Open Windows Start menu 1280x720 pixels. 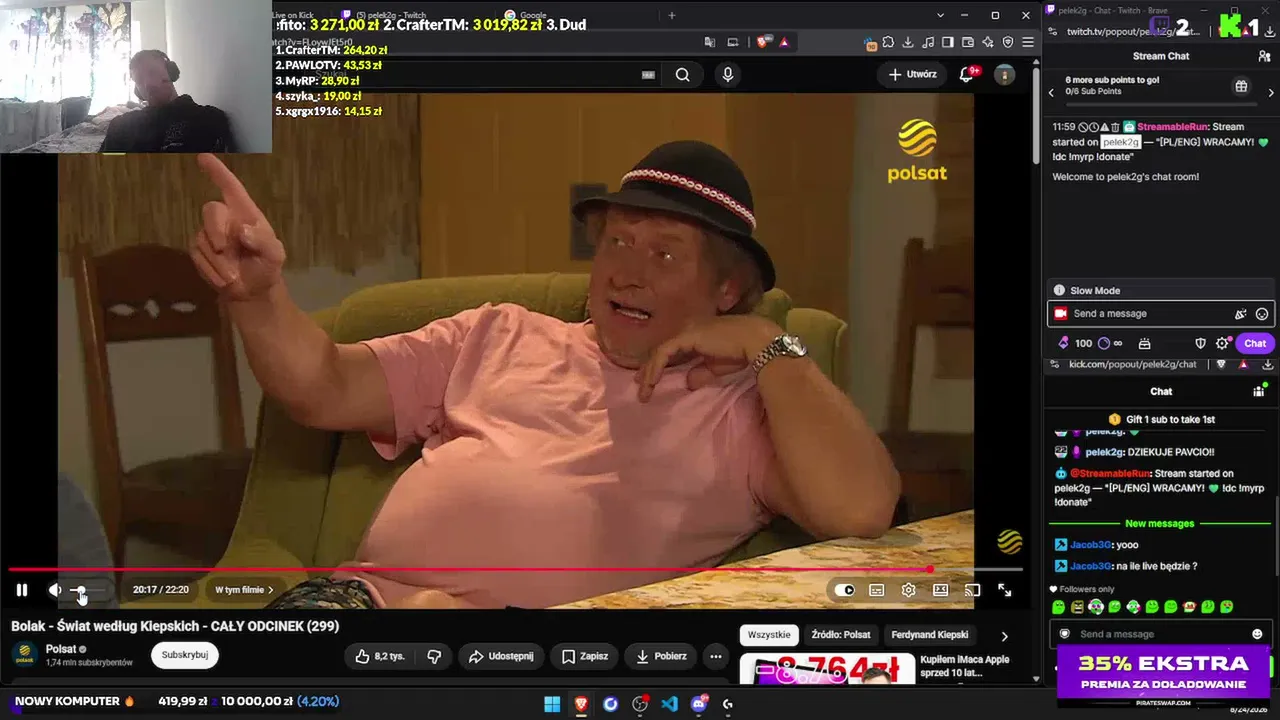tap(552, 704)
